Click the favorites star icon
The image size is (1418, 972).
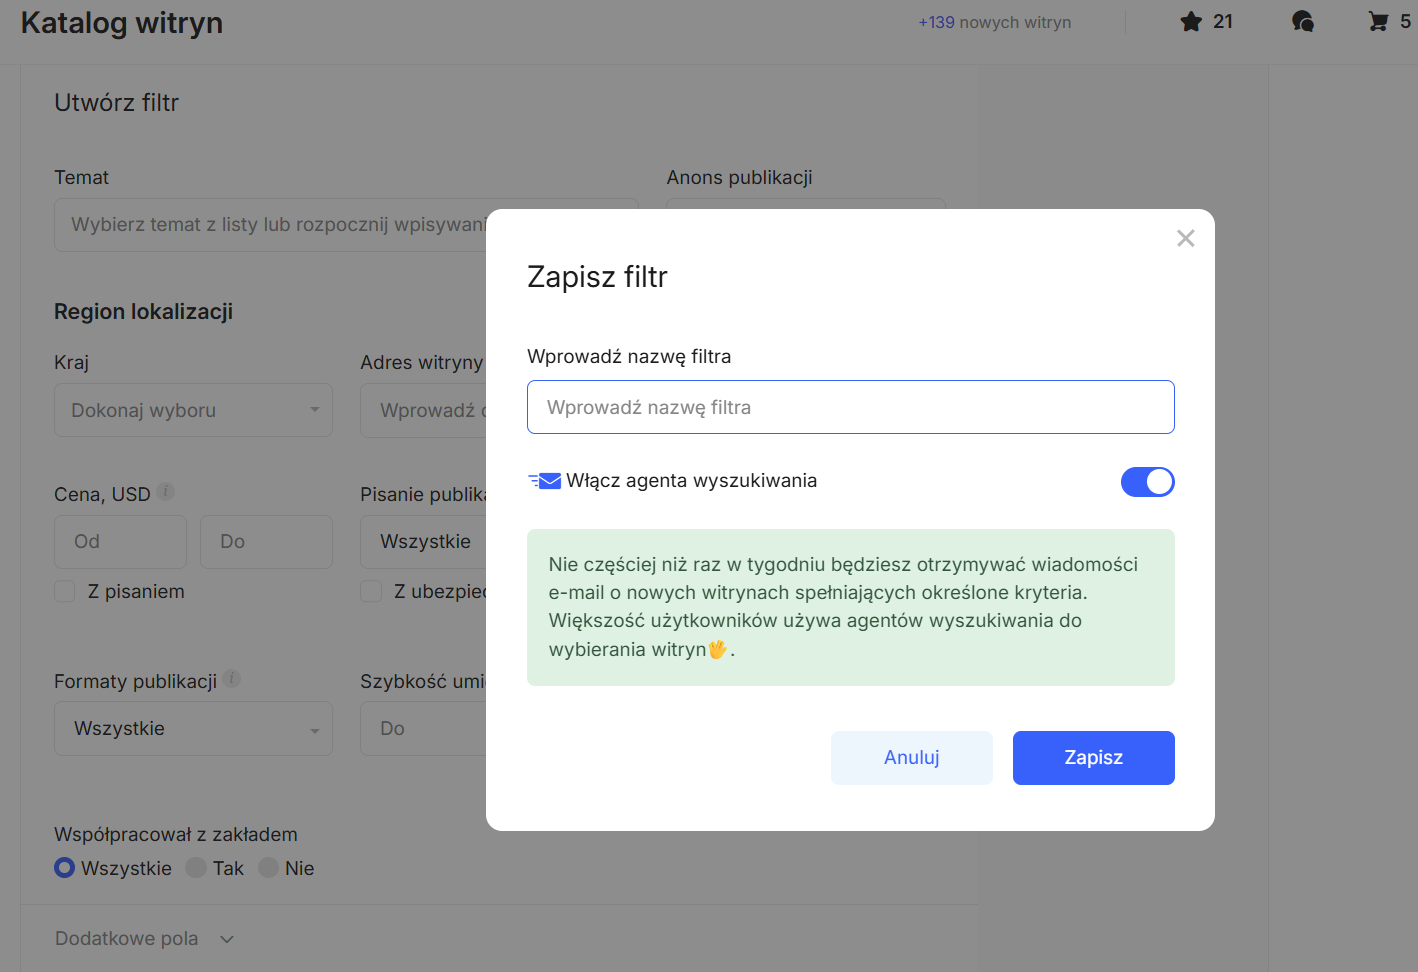1190,22
